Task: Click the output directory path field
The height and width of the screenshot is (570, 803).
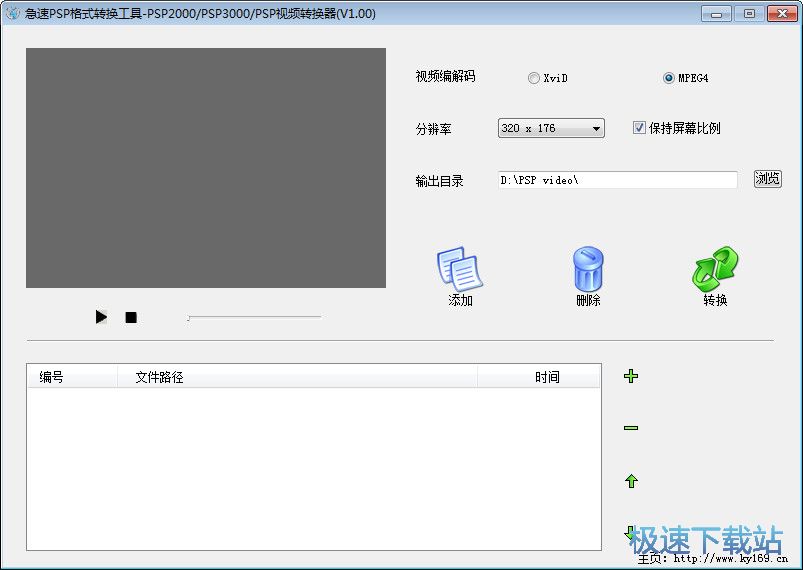Action: point(617,180)
